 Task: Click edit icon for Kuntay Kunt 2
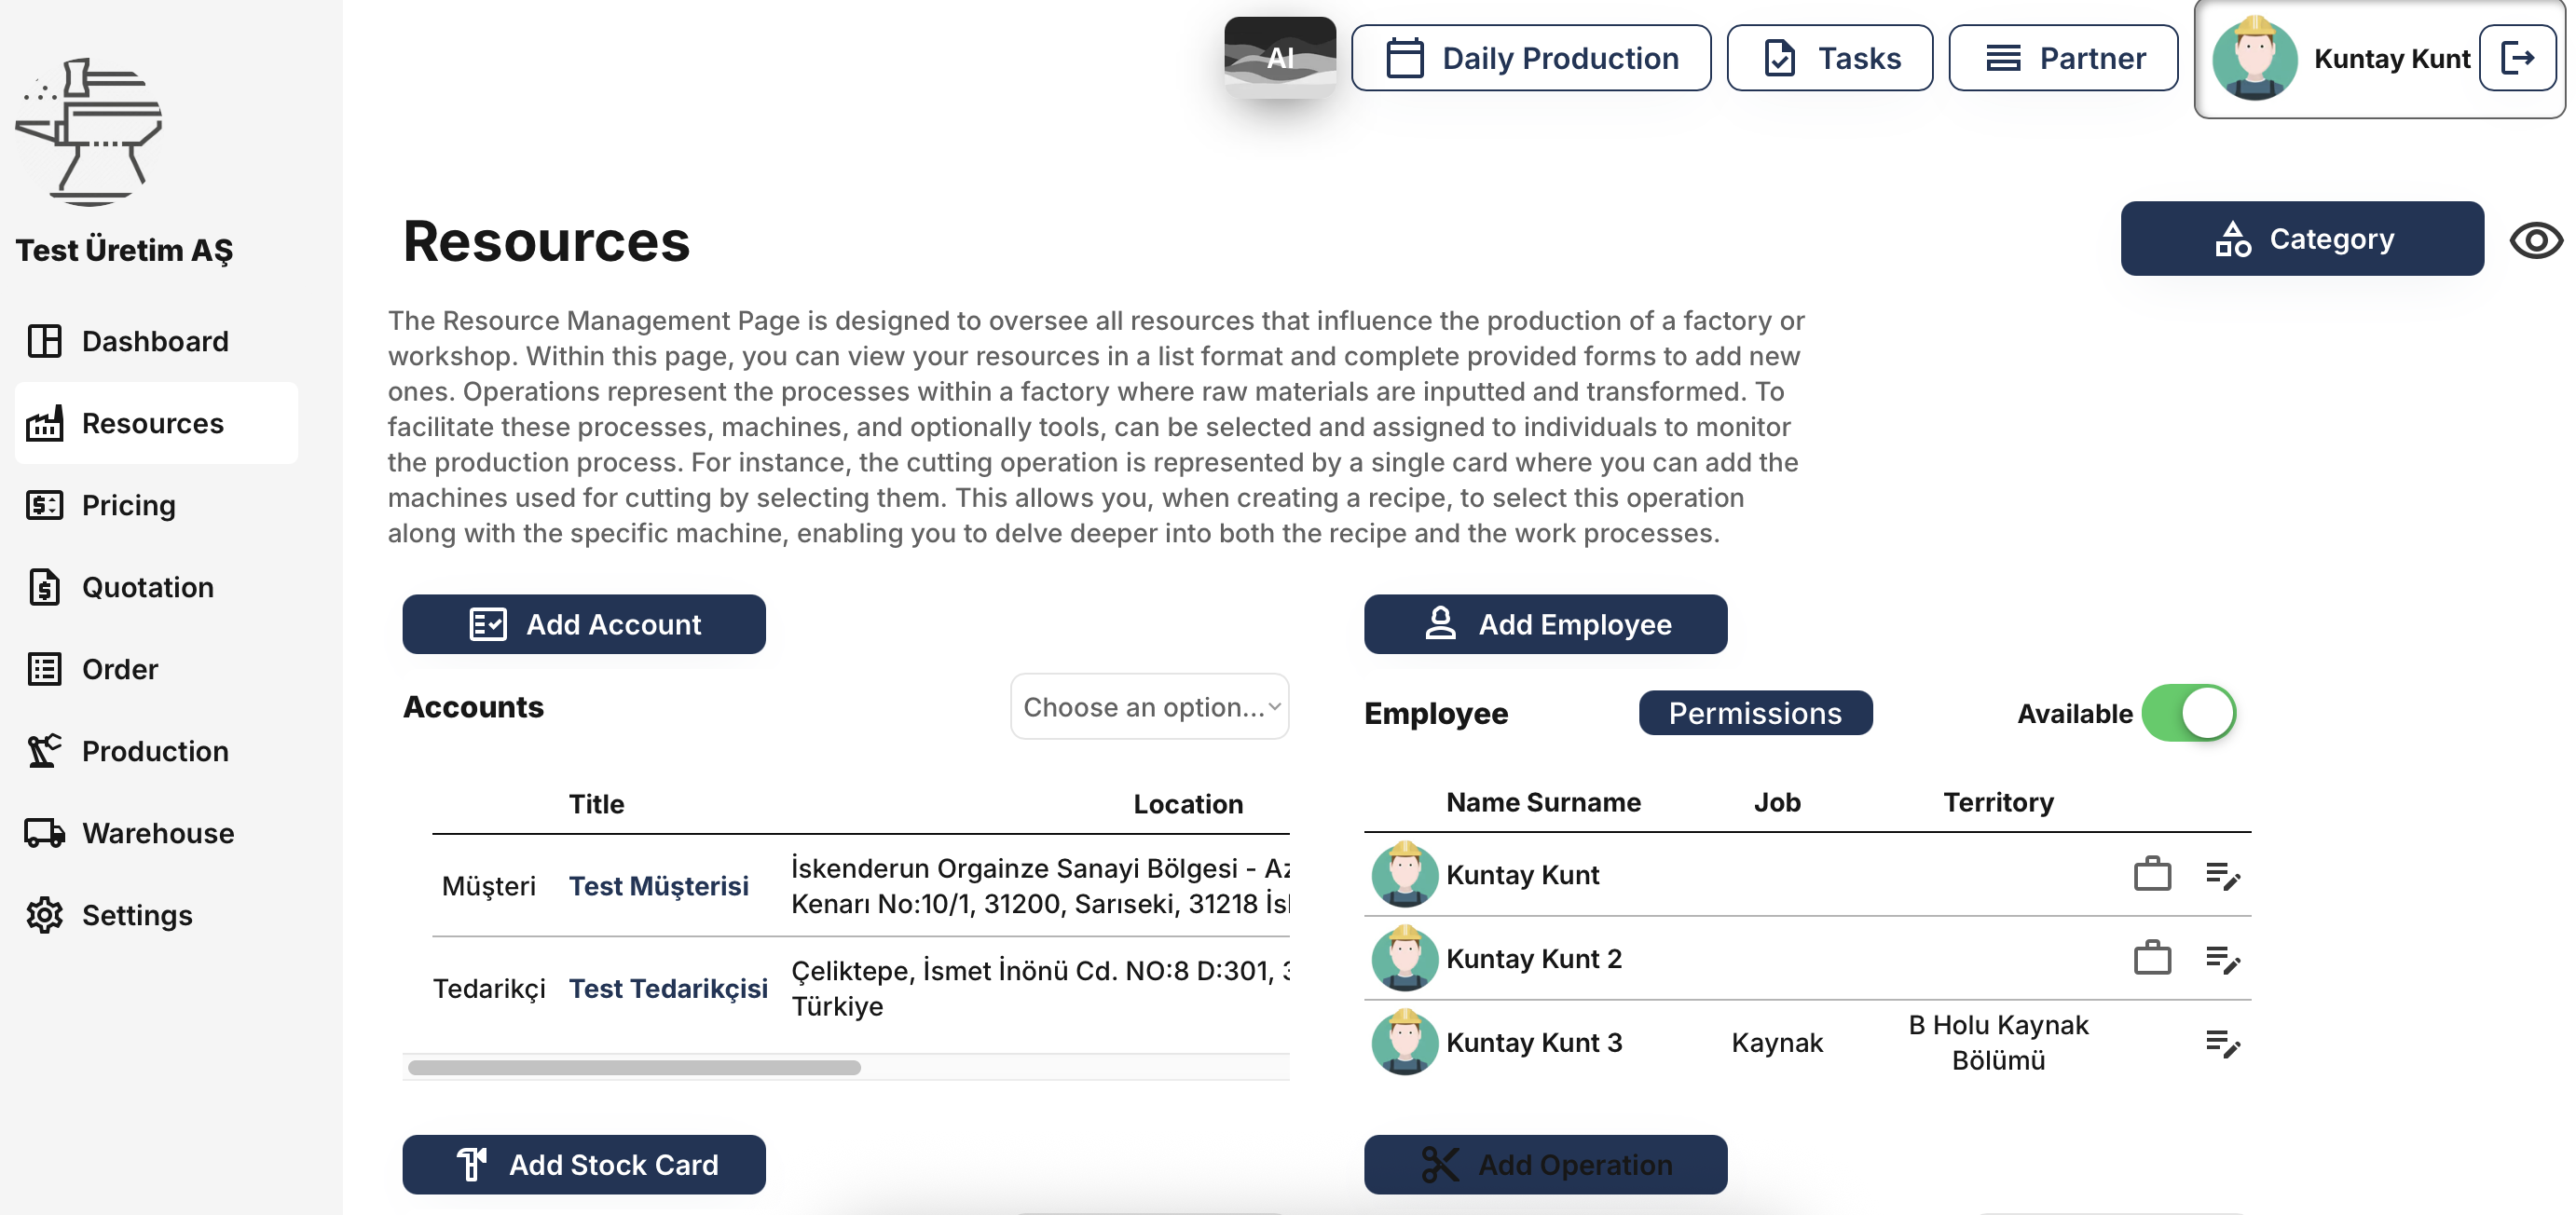point(2221,959)
